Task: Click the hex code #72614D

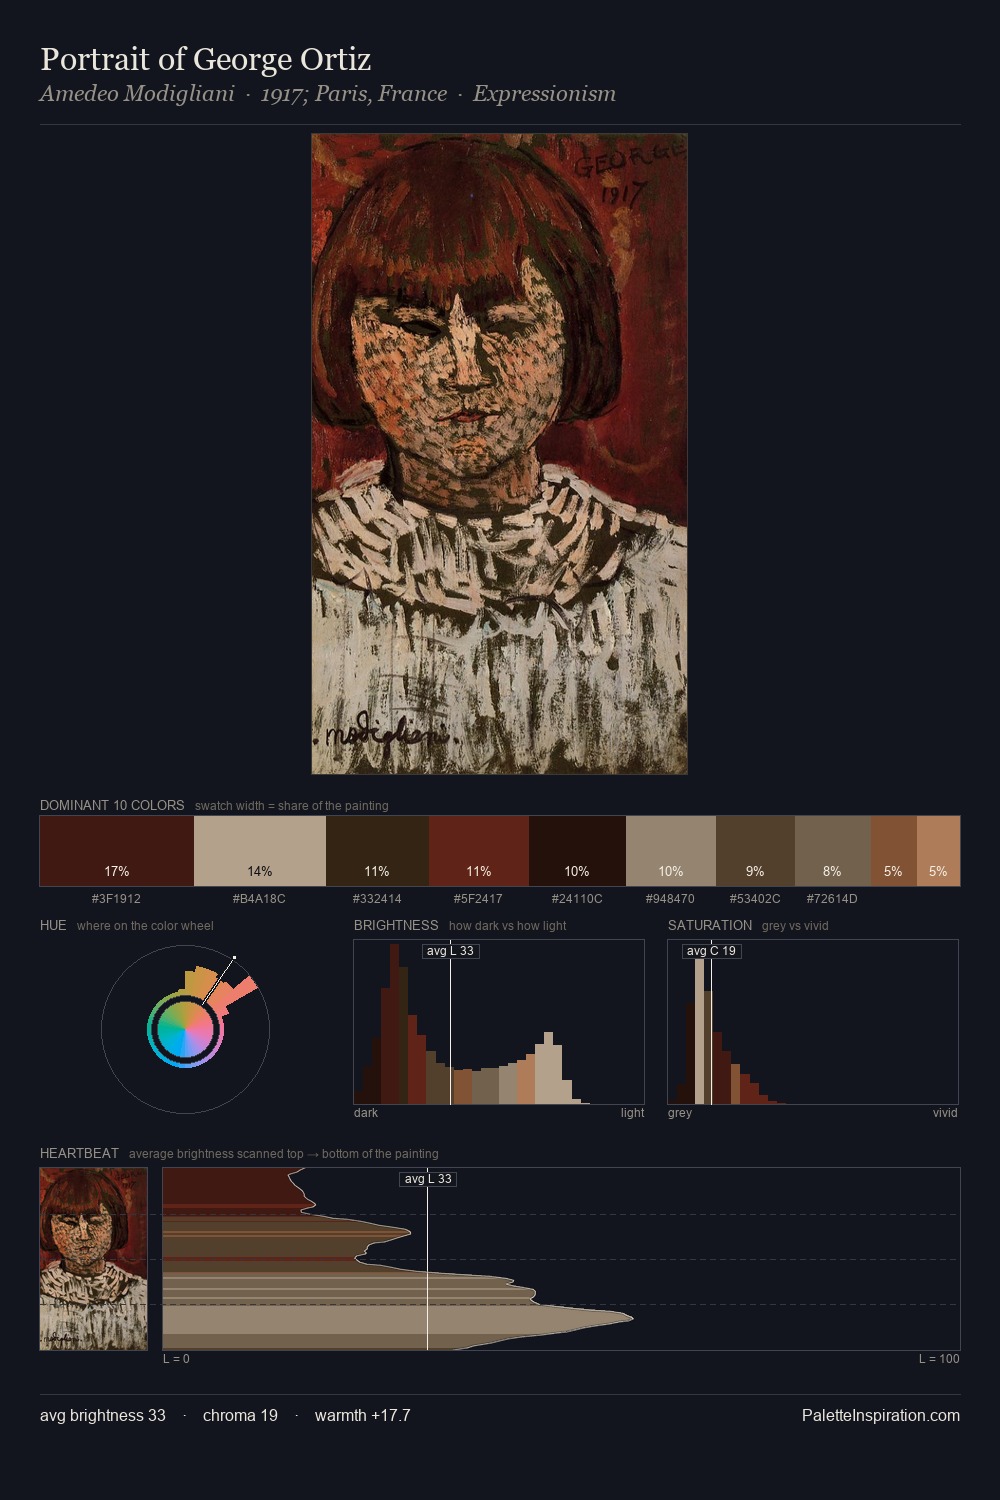Action: 832,899
